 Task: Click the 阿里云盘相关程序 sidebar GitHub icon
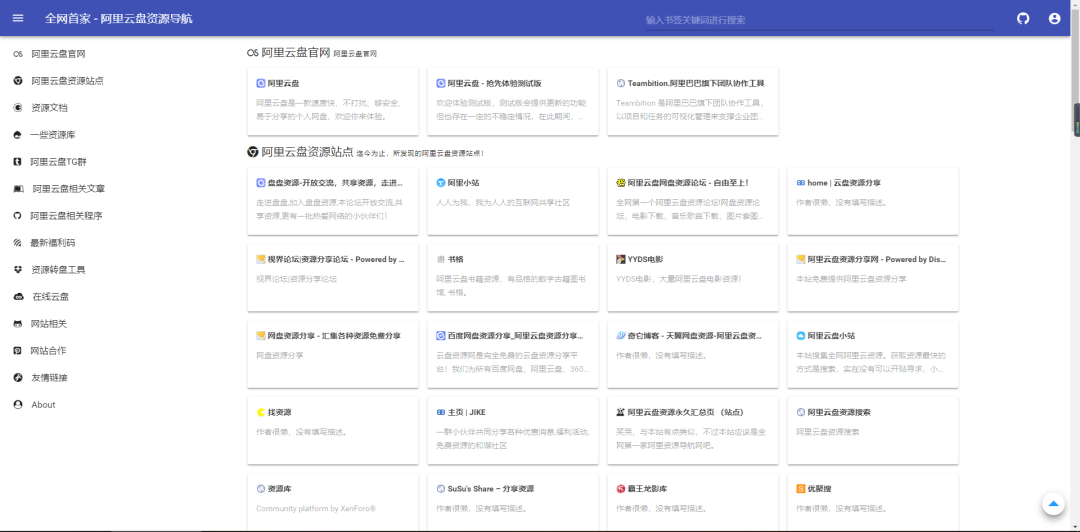pos(18,216)
